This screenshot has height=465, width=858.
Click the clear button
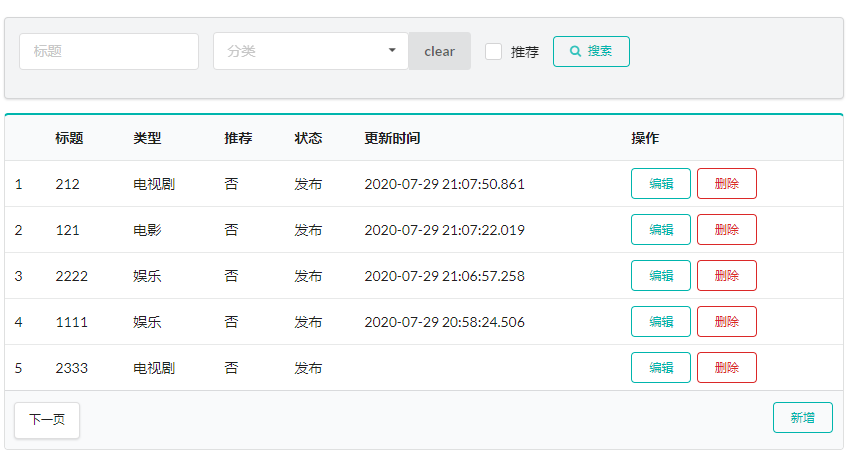(439, 51)
